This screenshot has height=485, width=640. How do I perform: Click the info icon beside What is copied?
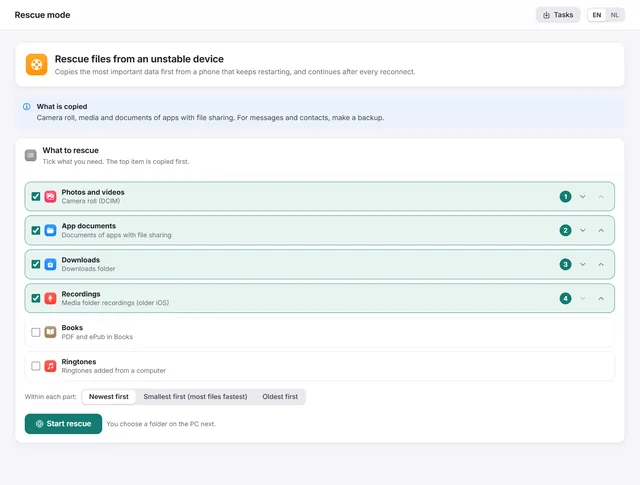(27, 107)
